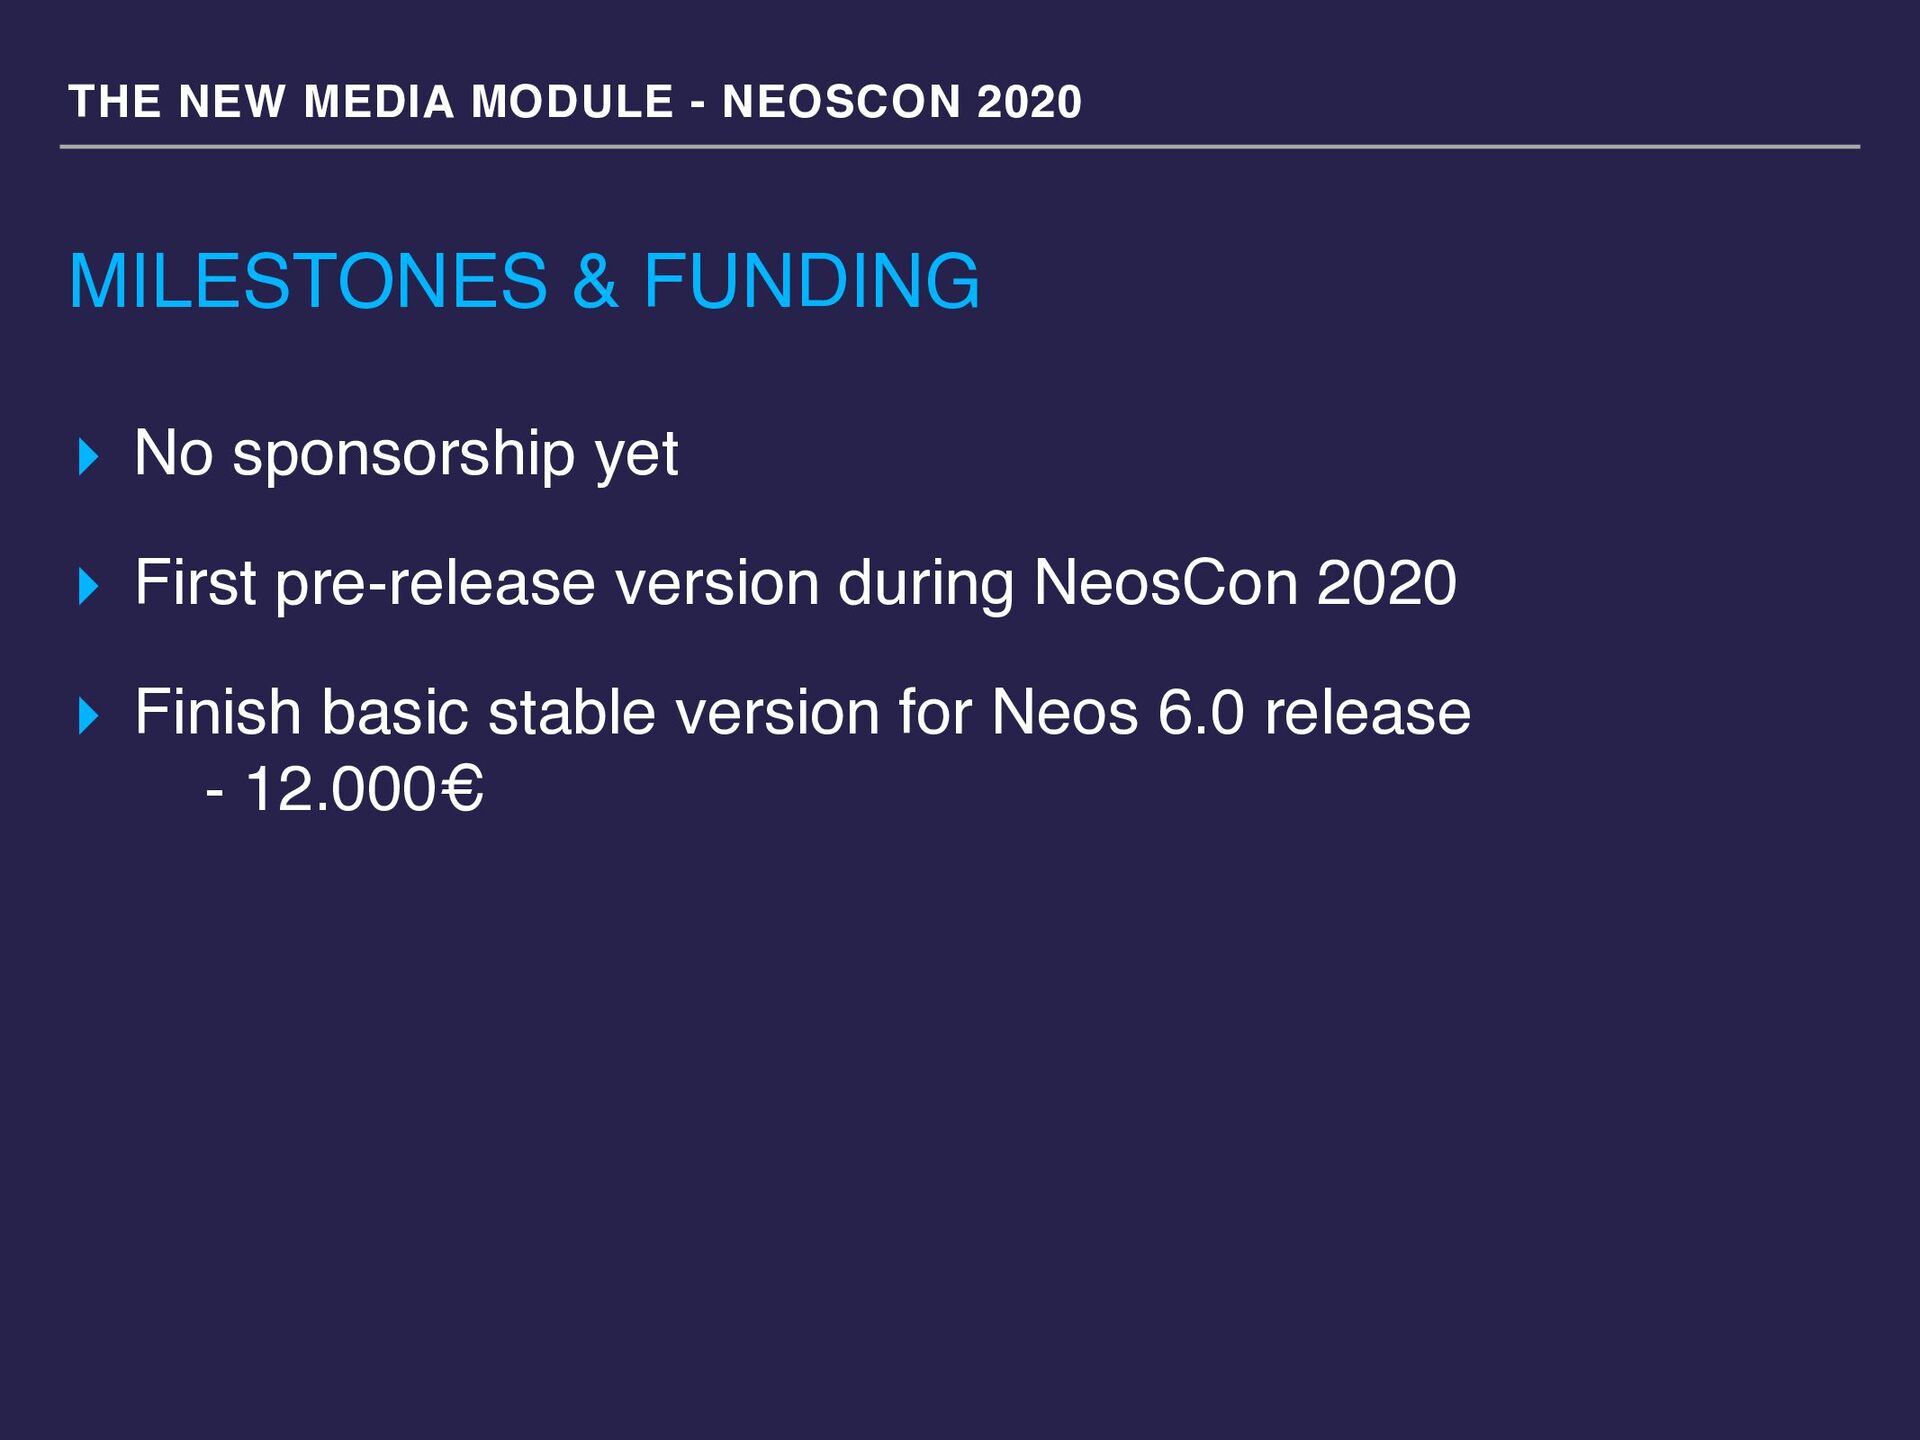Click the word 'sponsorship' in the first bullet
The image size is (1920, 1440).
[403, 457]
